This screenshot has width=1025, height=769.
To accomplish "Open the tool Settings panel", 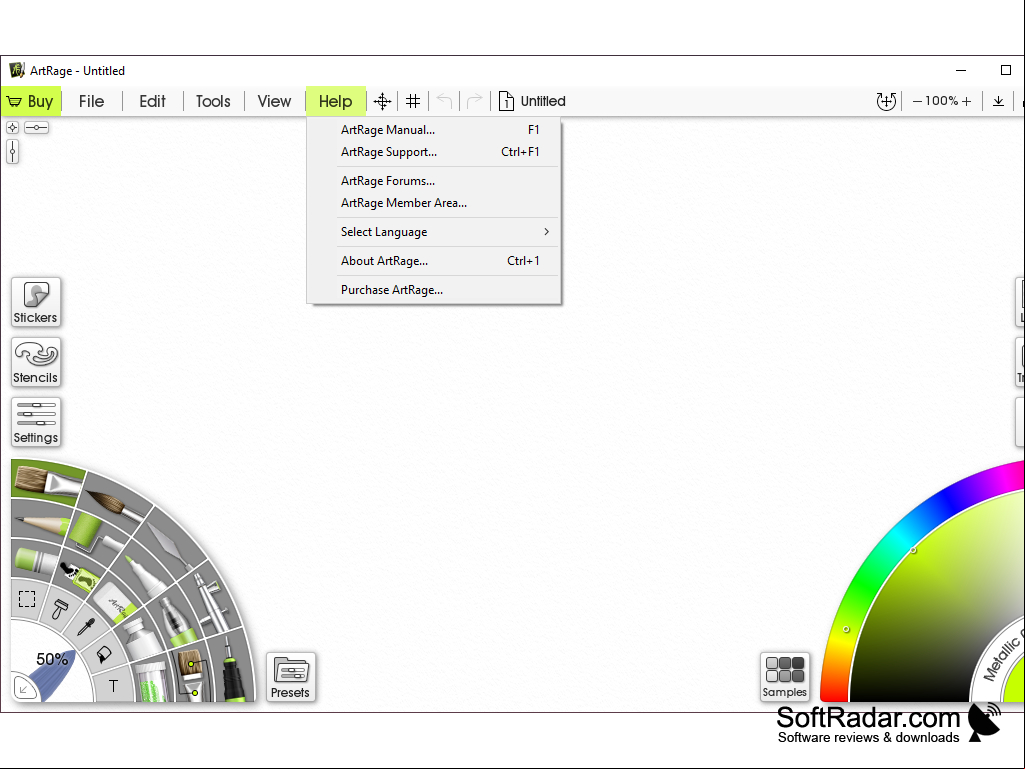I will pos(36,422).
